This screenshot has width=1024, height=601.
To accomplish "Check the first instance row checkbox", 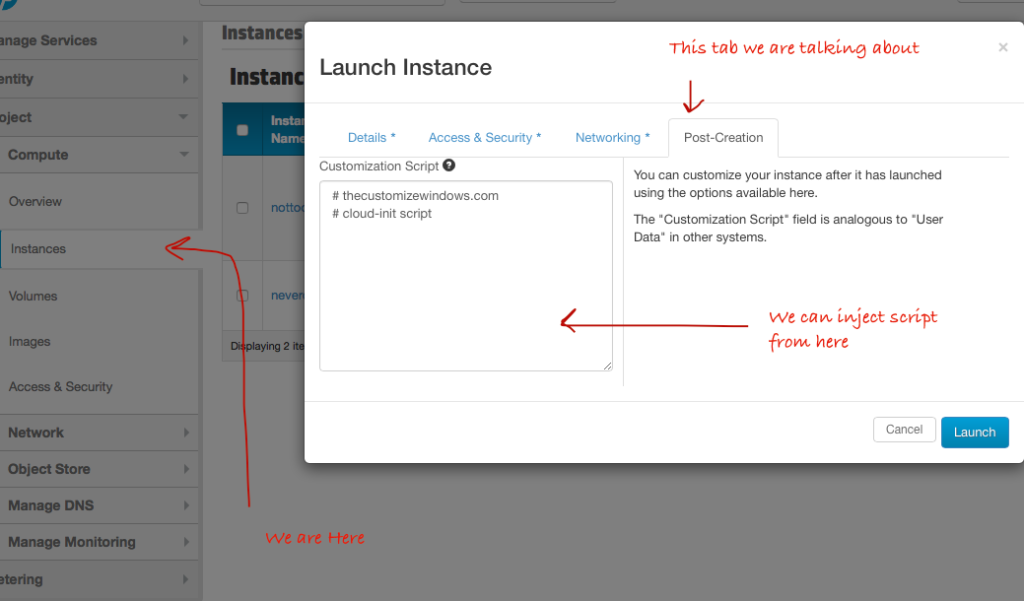I will click(242, 208).
